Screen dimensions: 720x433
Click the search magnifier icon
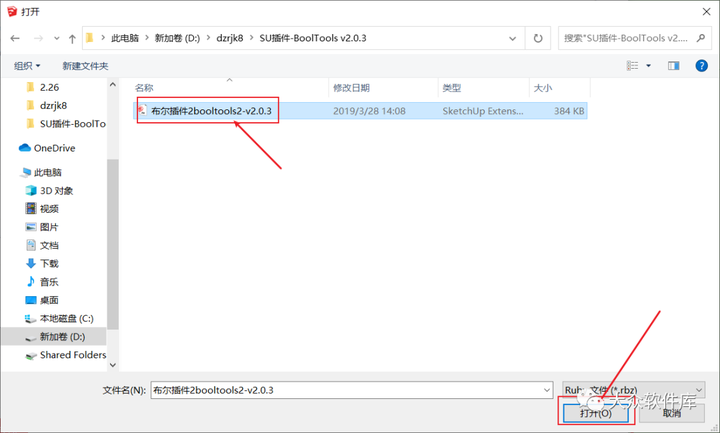(700, 38)
